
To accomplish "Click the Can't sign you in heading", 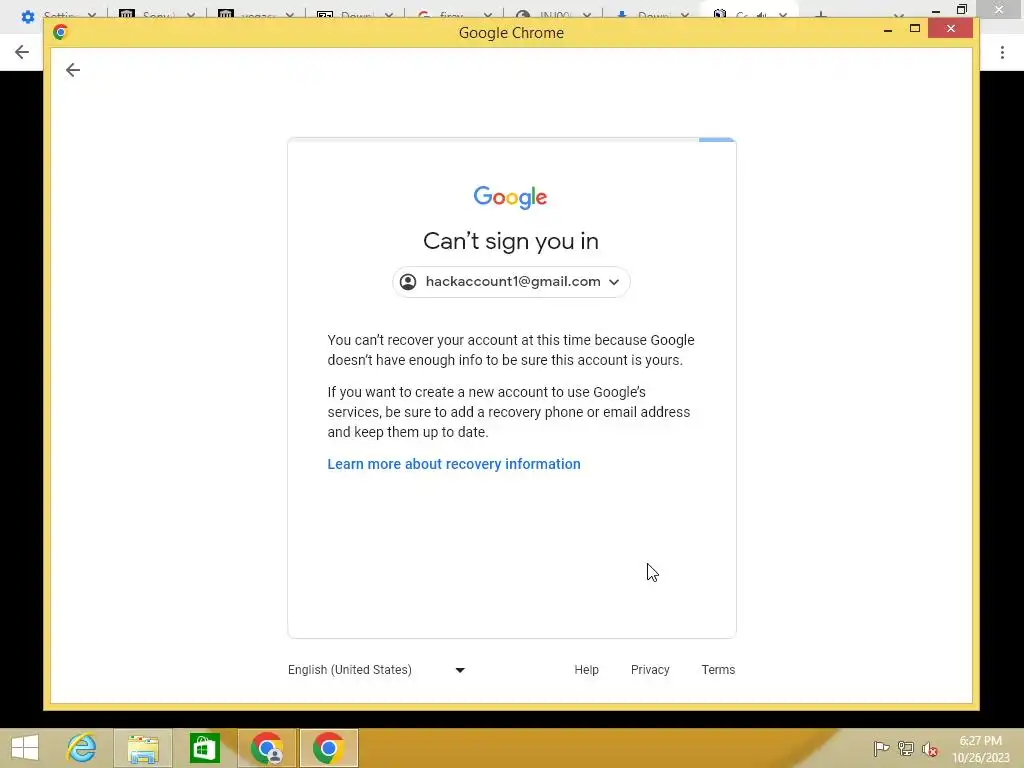I will pyautogui.click(x=511, y=241).
